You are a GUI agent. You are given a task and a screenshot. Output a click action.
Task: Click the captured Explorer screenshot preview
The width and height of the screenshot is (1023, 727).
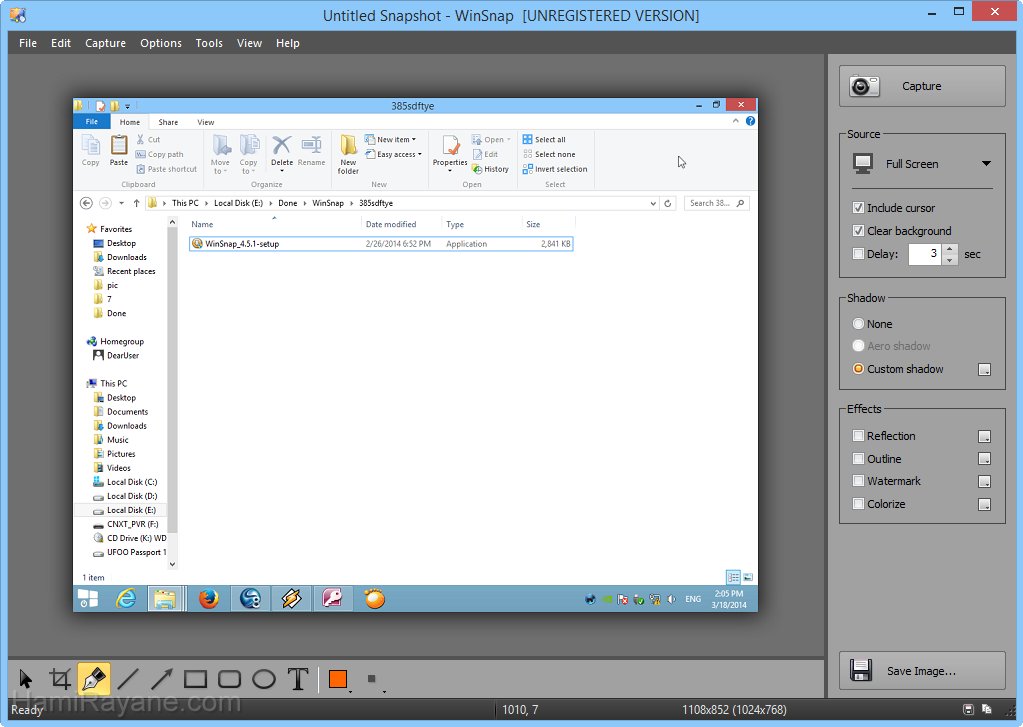(415, 355)
